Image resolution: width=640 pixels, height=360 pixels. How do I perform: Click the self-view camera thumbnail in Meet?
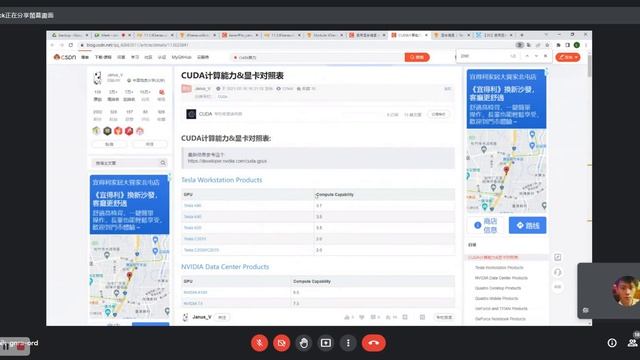pos(609,291)
